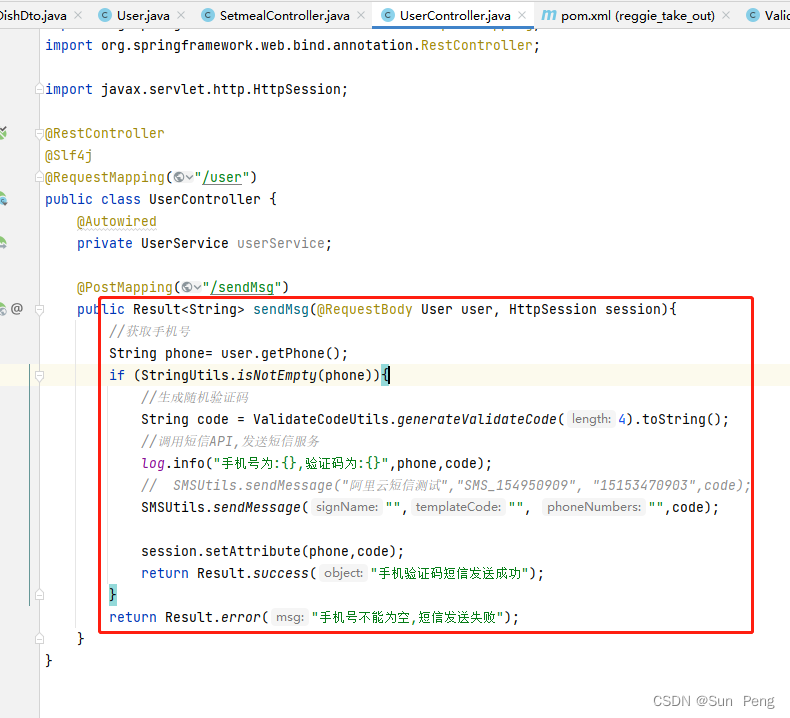Click the closing fold marker of sendMsg method
The image size is (790, 718).
point(39,639)
